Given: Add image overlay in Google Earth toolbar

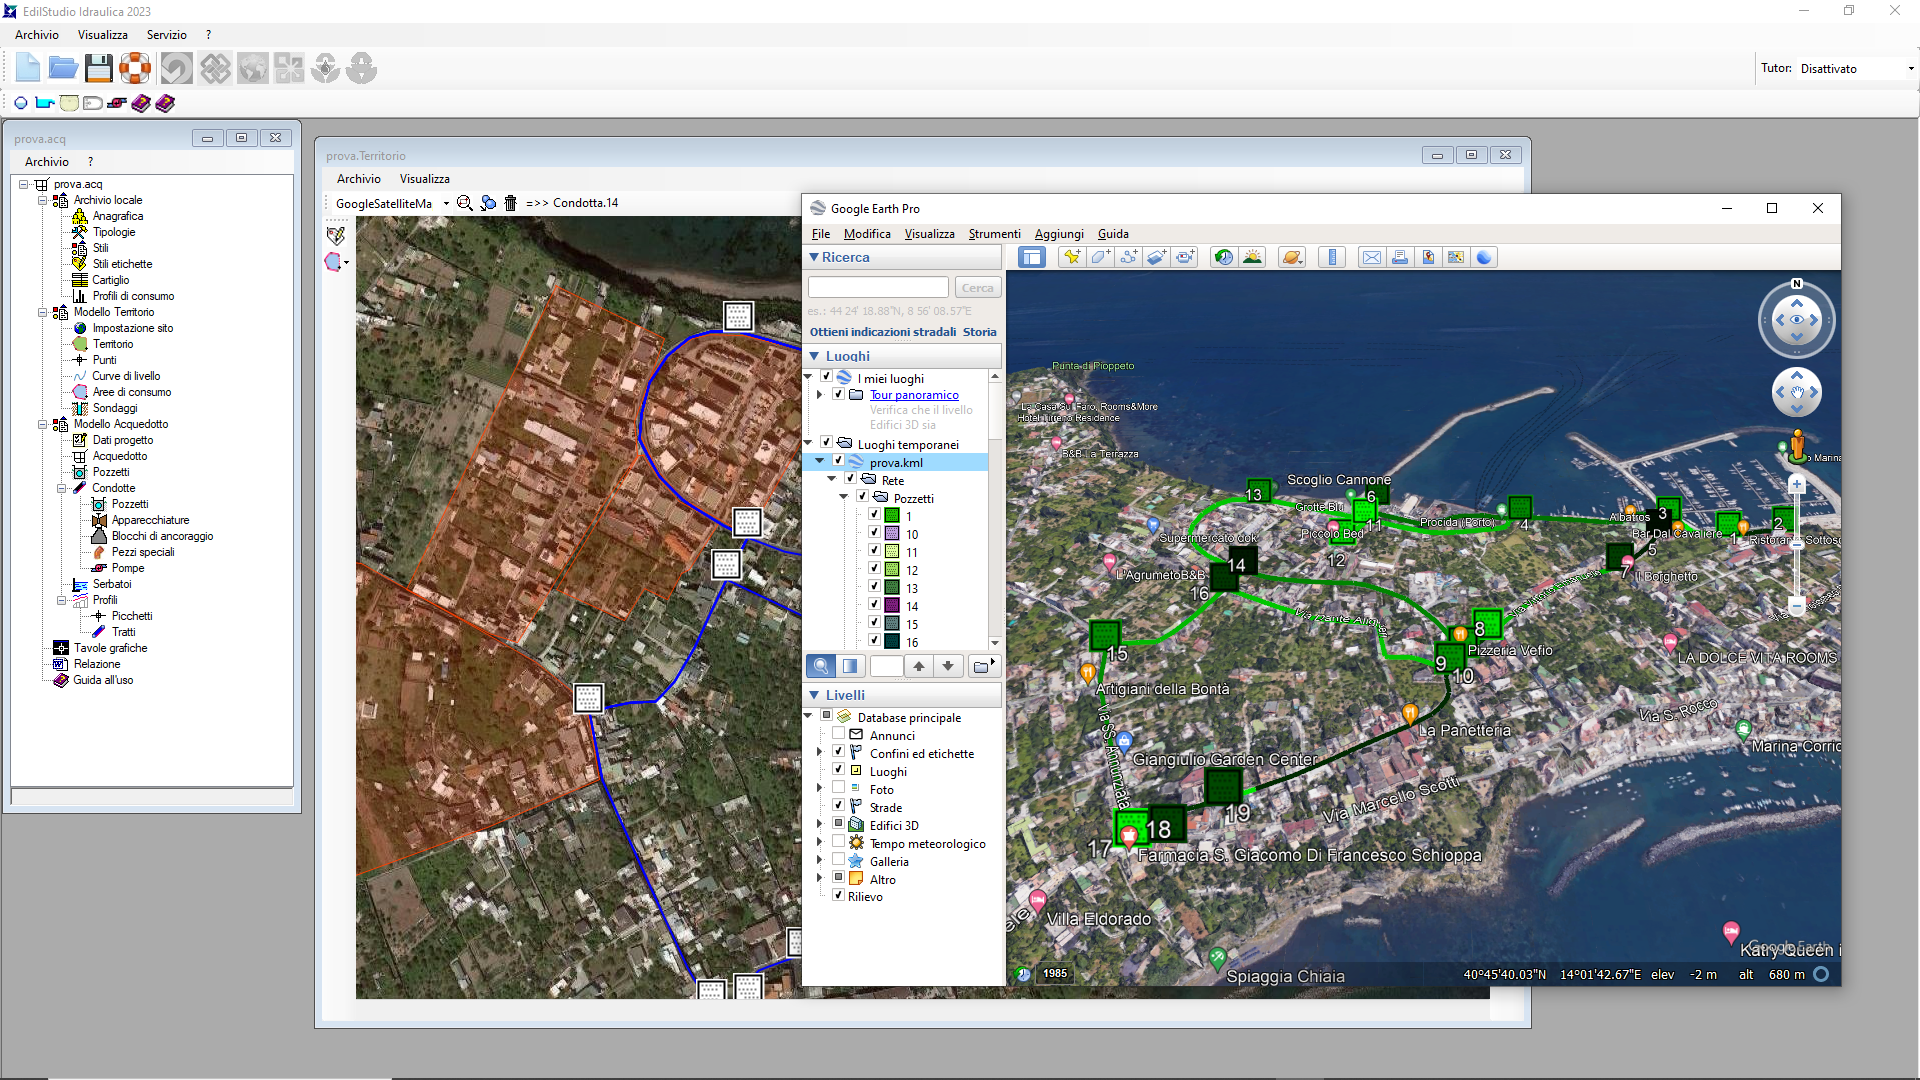Looking at the screenshot, I should (x=1156, y=257).
